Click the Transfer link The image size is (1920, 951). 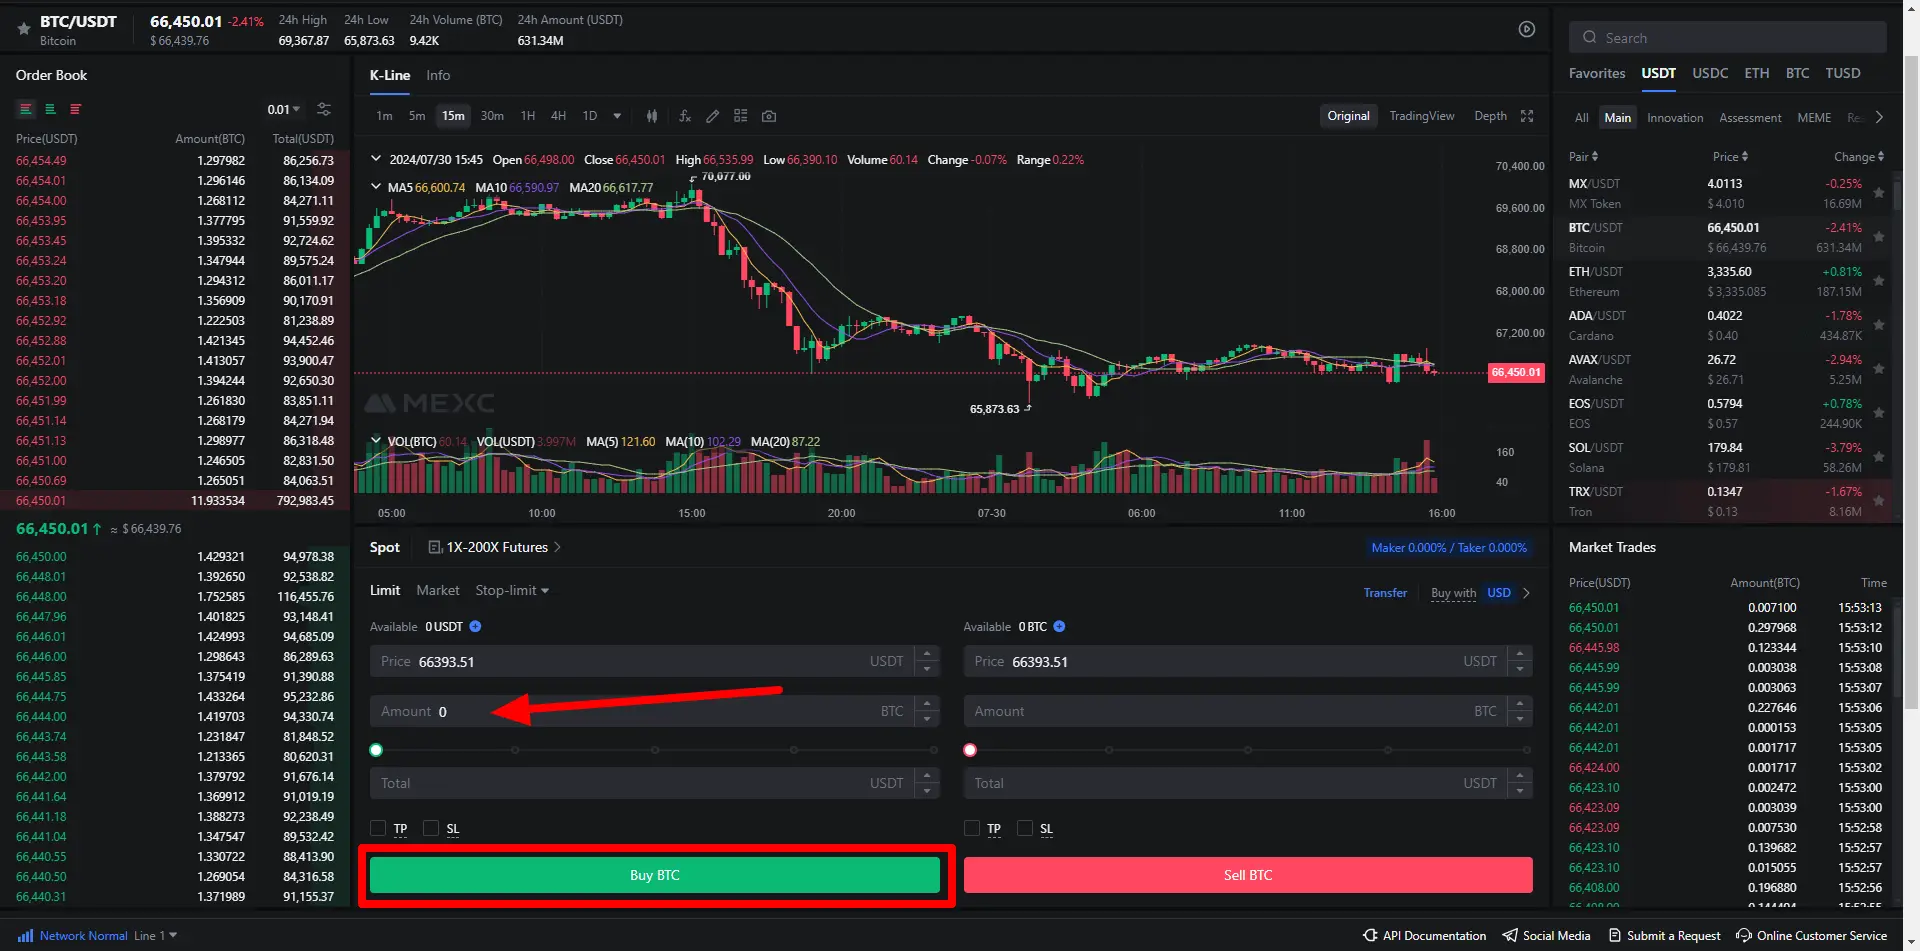[1385, 593]
